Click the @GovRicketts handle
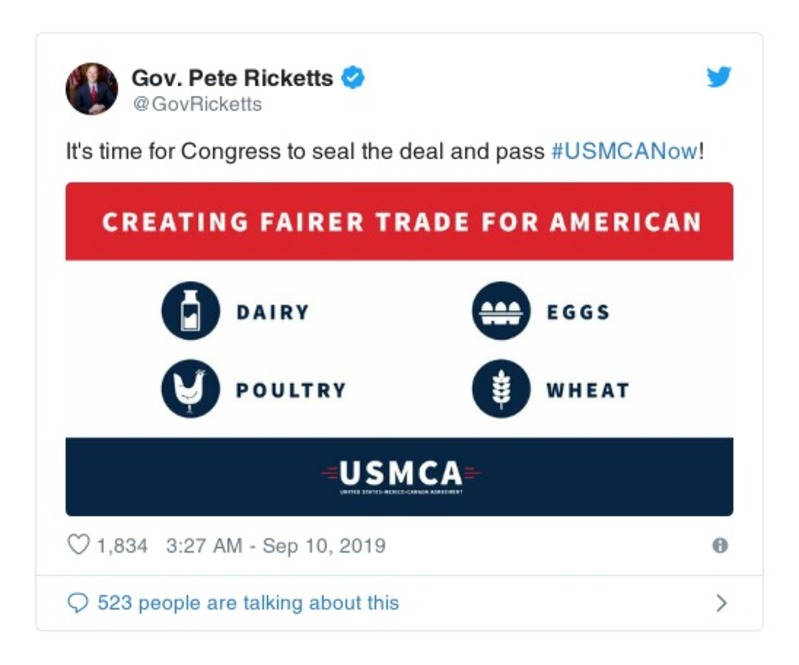Screen dimensions: 799x665 click(197, 103)
